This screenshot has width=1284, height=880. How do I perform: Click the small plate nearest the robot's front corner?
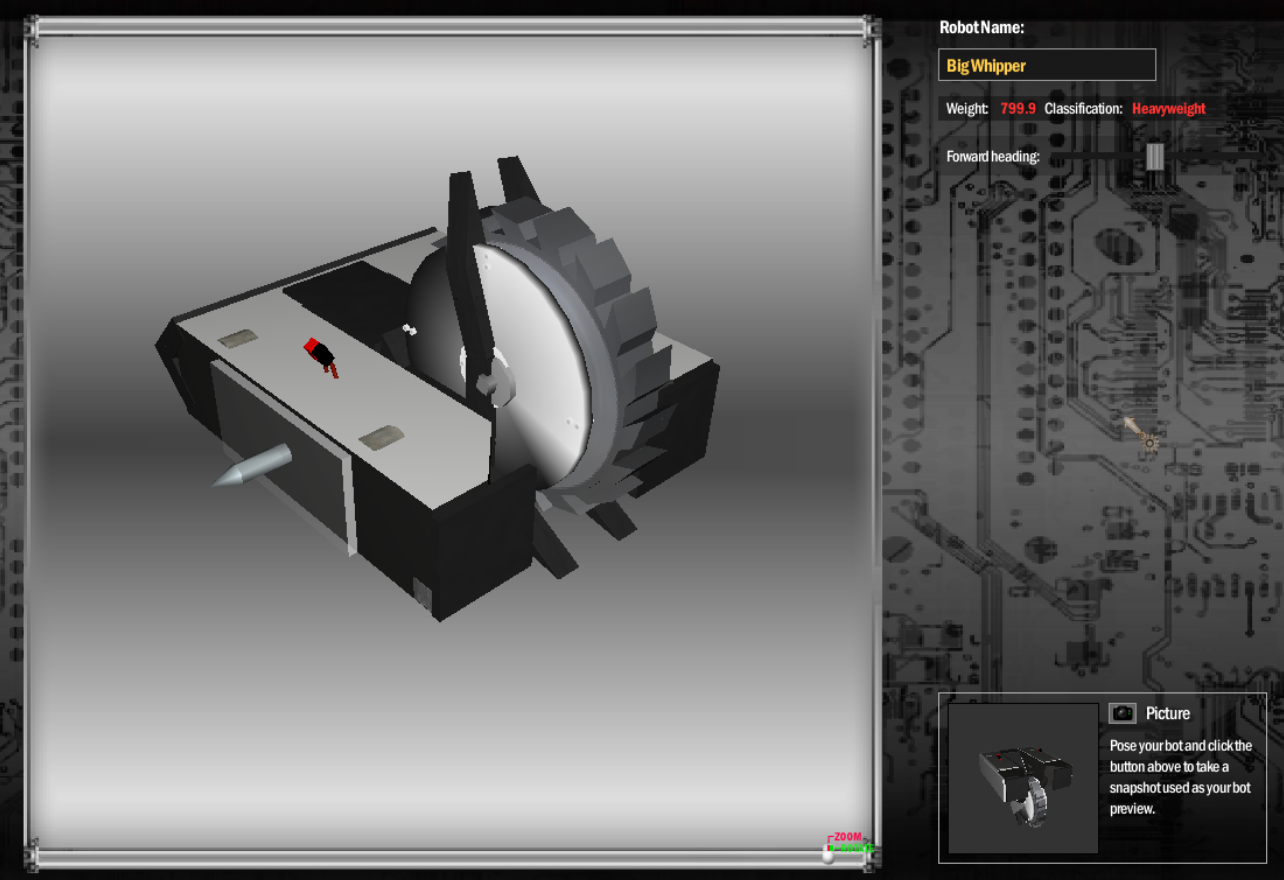click(x=381, y=436)
